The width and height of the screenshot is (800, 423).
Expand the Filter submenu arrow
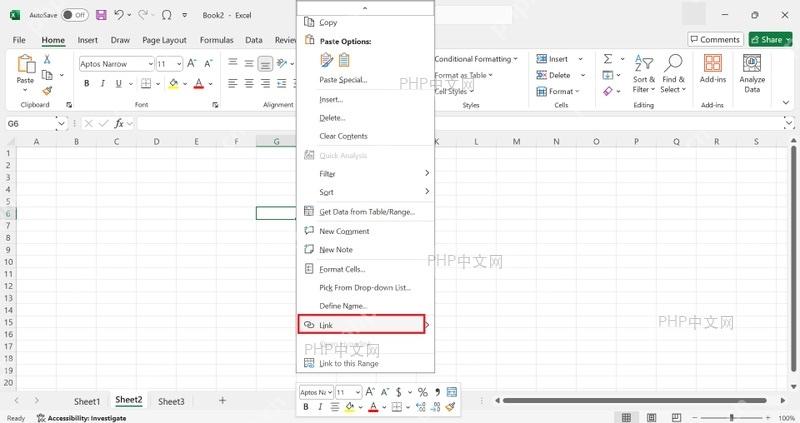point(427,173)
